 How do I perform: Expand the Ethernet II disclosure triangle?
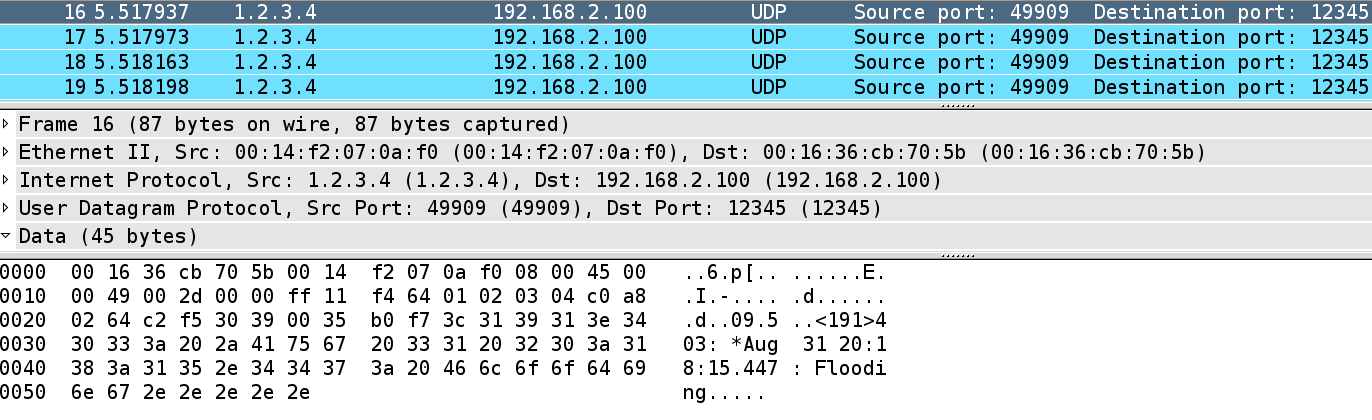click(8, 153)
